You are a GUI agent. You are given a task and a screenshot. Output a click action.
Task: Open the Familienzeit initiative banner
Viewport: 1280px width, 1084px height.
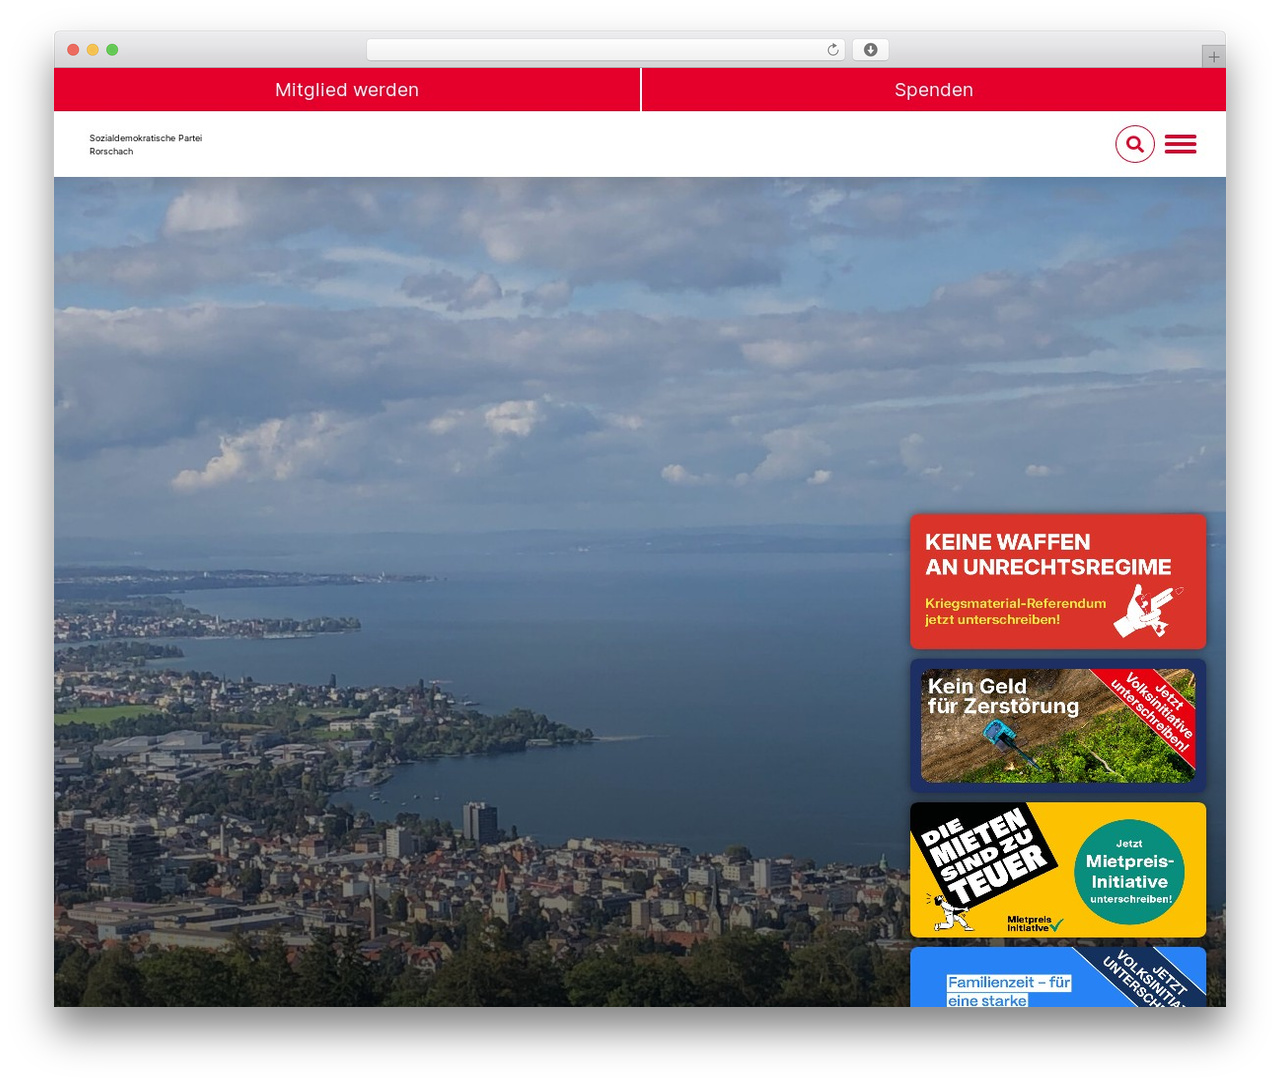(x=1058, y=977)
